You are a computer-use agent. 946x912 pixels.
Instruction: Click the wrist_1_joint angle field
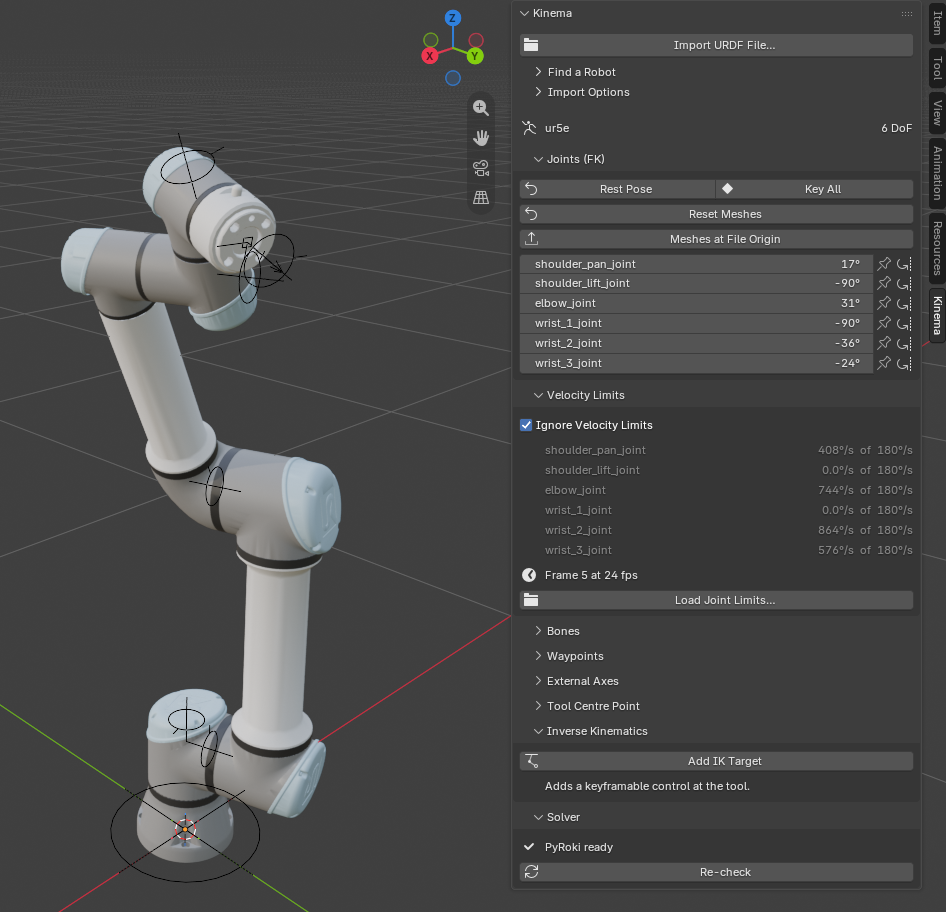pyautogui.click(x=696, y=323)
